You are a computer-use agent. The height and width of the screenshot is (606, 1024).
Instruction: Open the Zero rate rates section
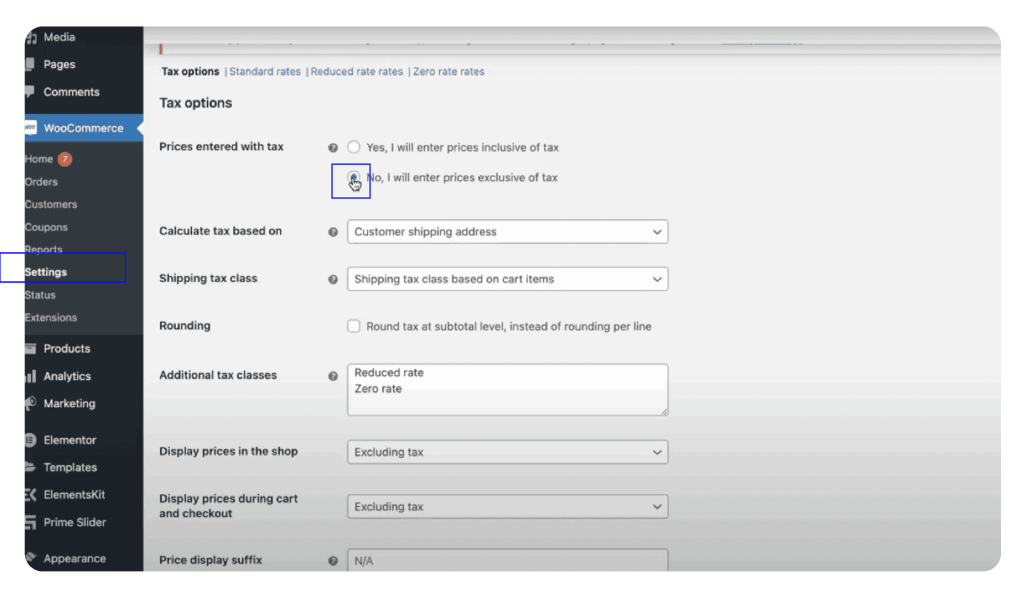coord(449,72)
